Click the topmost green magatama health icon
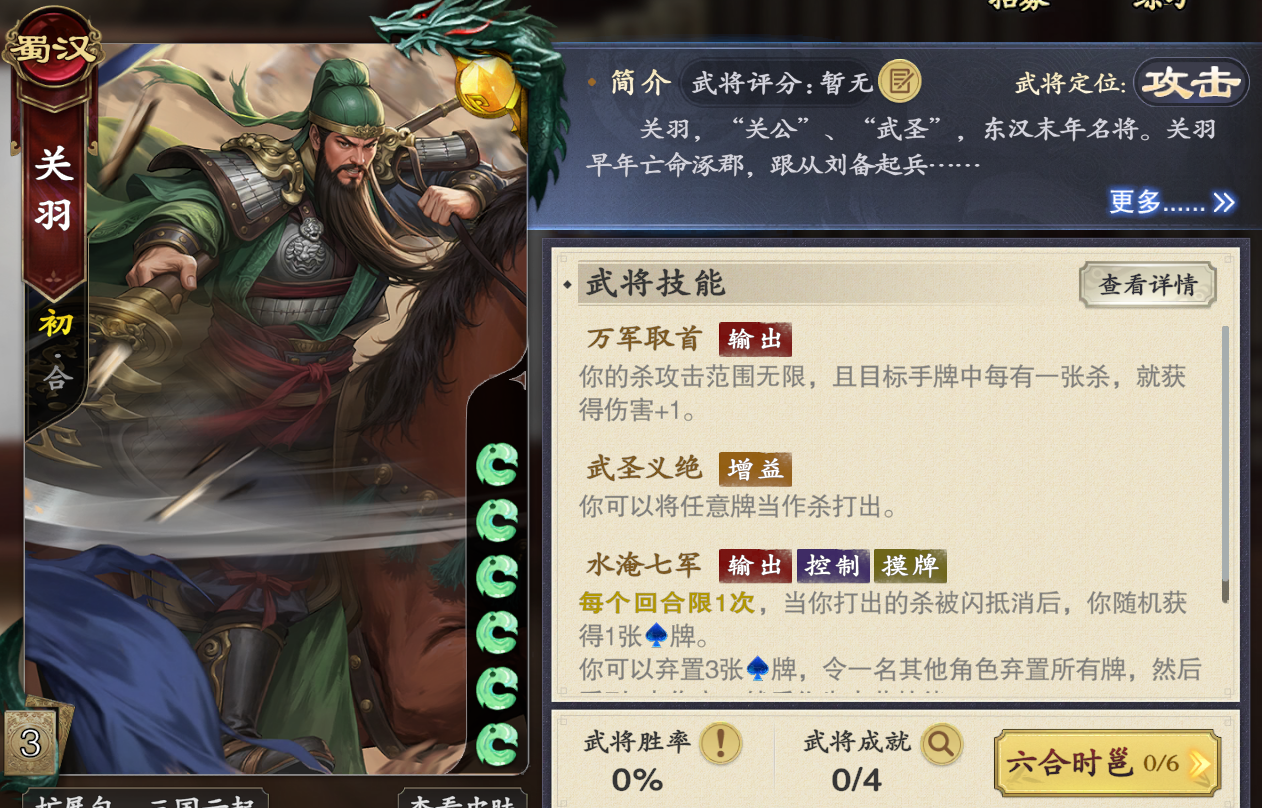This screenshot has width=1262, height=808. pyautogui.click(x=497, y=465)
